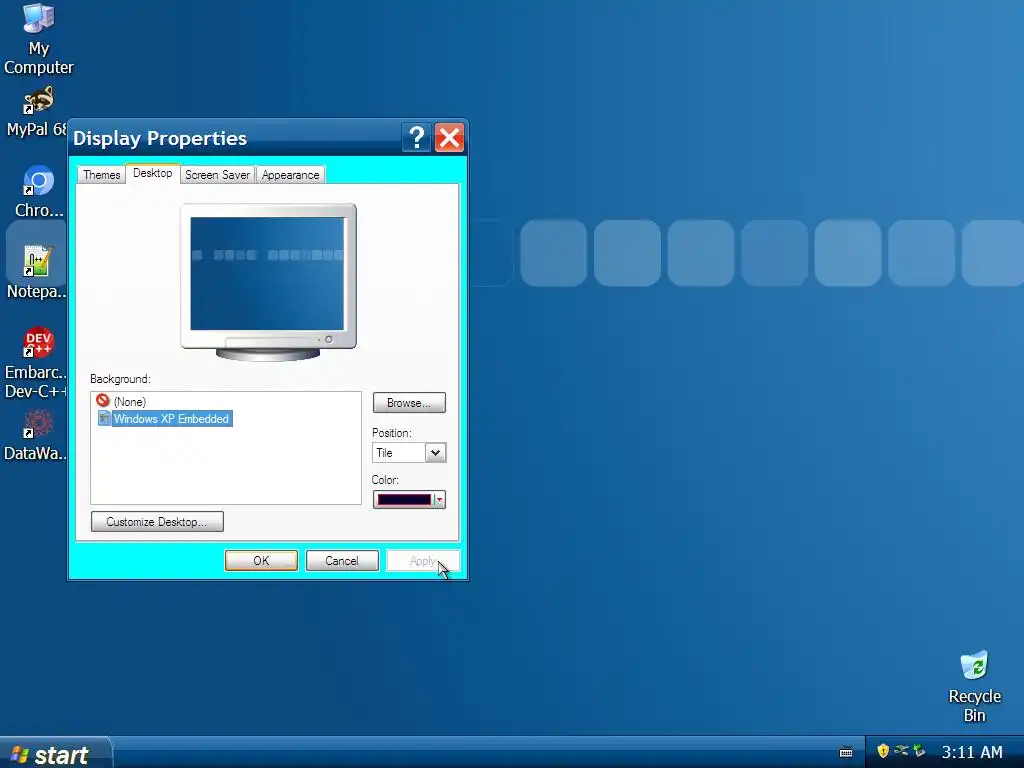Click the 3:11 AM taskbar clock

pyautogui.click(x=972, y=752)
